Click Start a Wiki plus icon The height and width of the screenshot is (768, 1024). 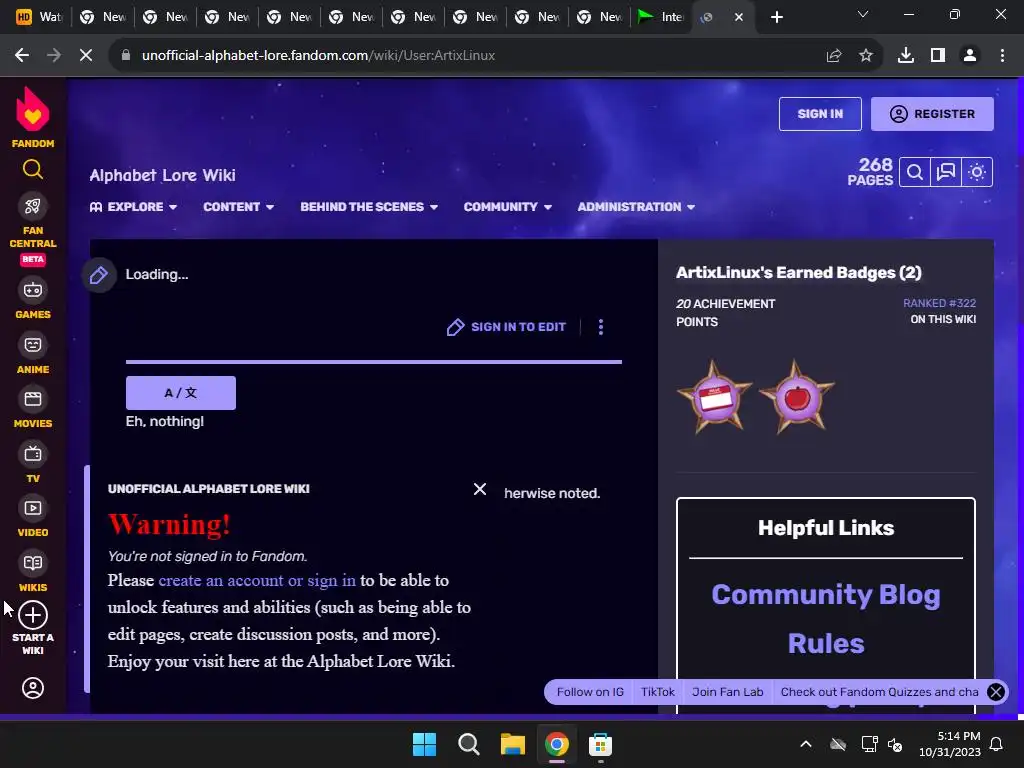coord(33,615)
